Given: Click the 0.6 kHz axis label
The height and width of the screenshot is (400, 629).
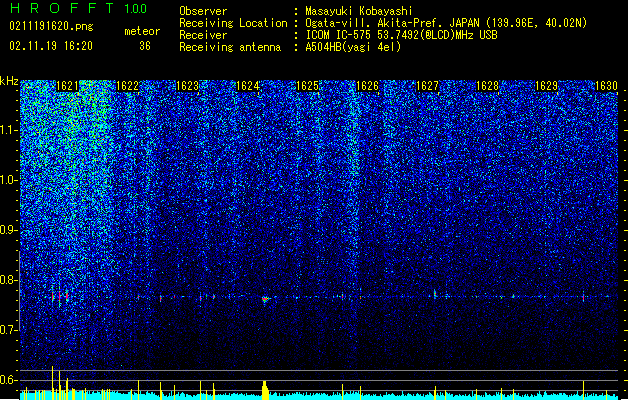Looking at the screenshot, I should tap(8, 380).
